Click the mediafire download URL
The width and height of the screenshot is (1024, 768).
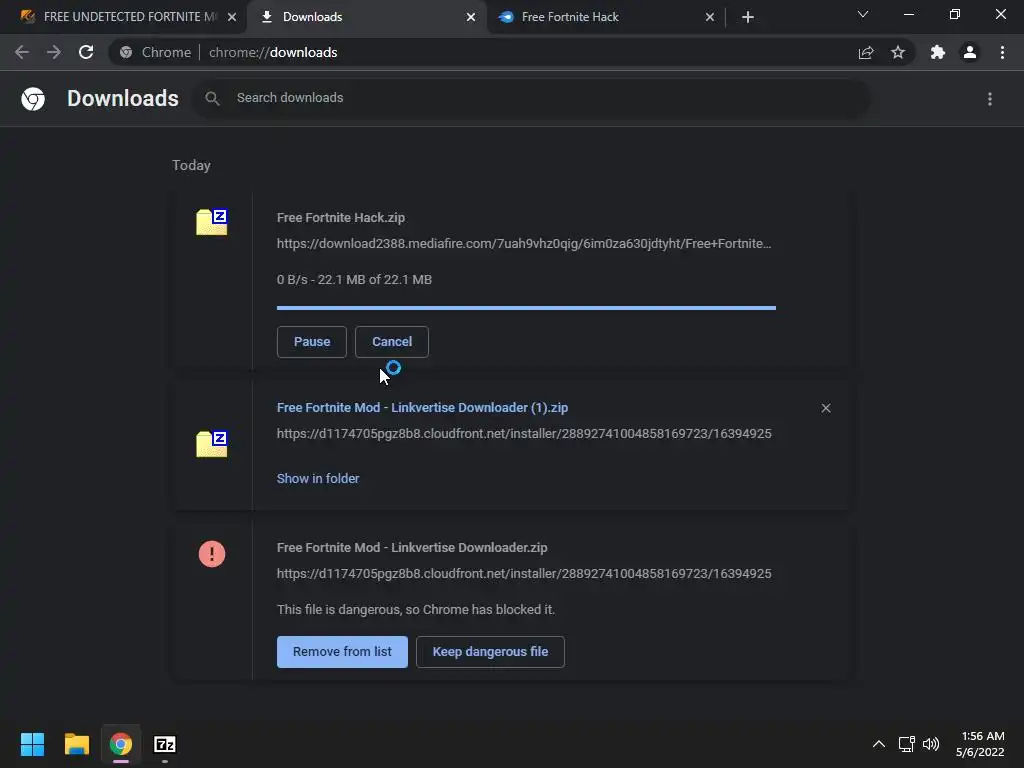[524, 244]
